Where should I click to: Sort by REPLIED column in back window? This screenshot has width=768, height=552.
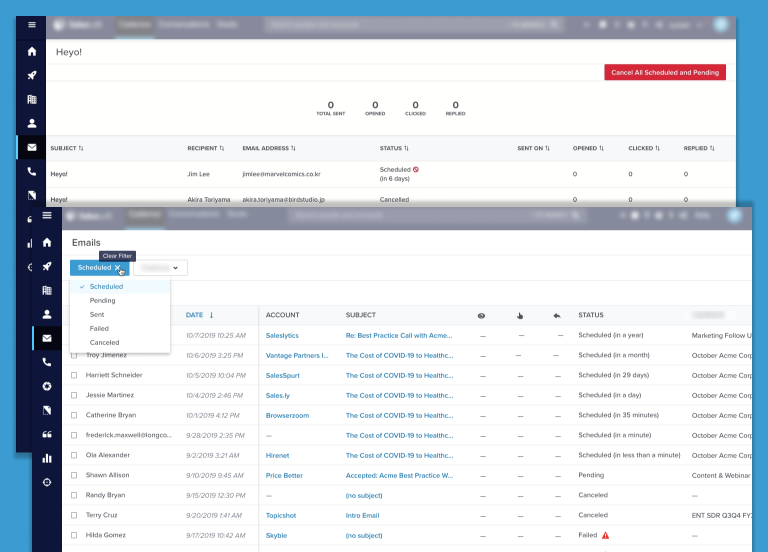click(x=699, y=148)
